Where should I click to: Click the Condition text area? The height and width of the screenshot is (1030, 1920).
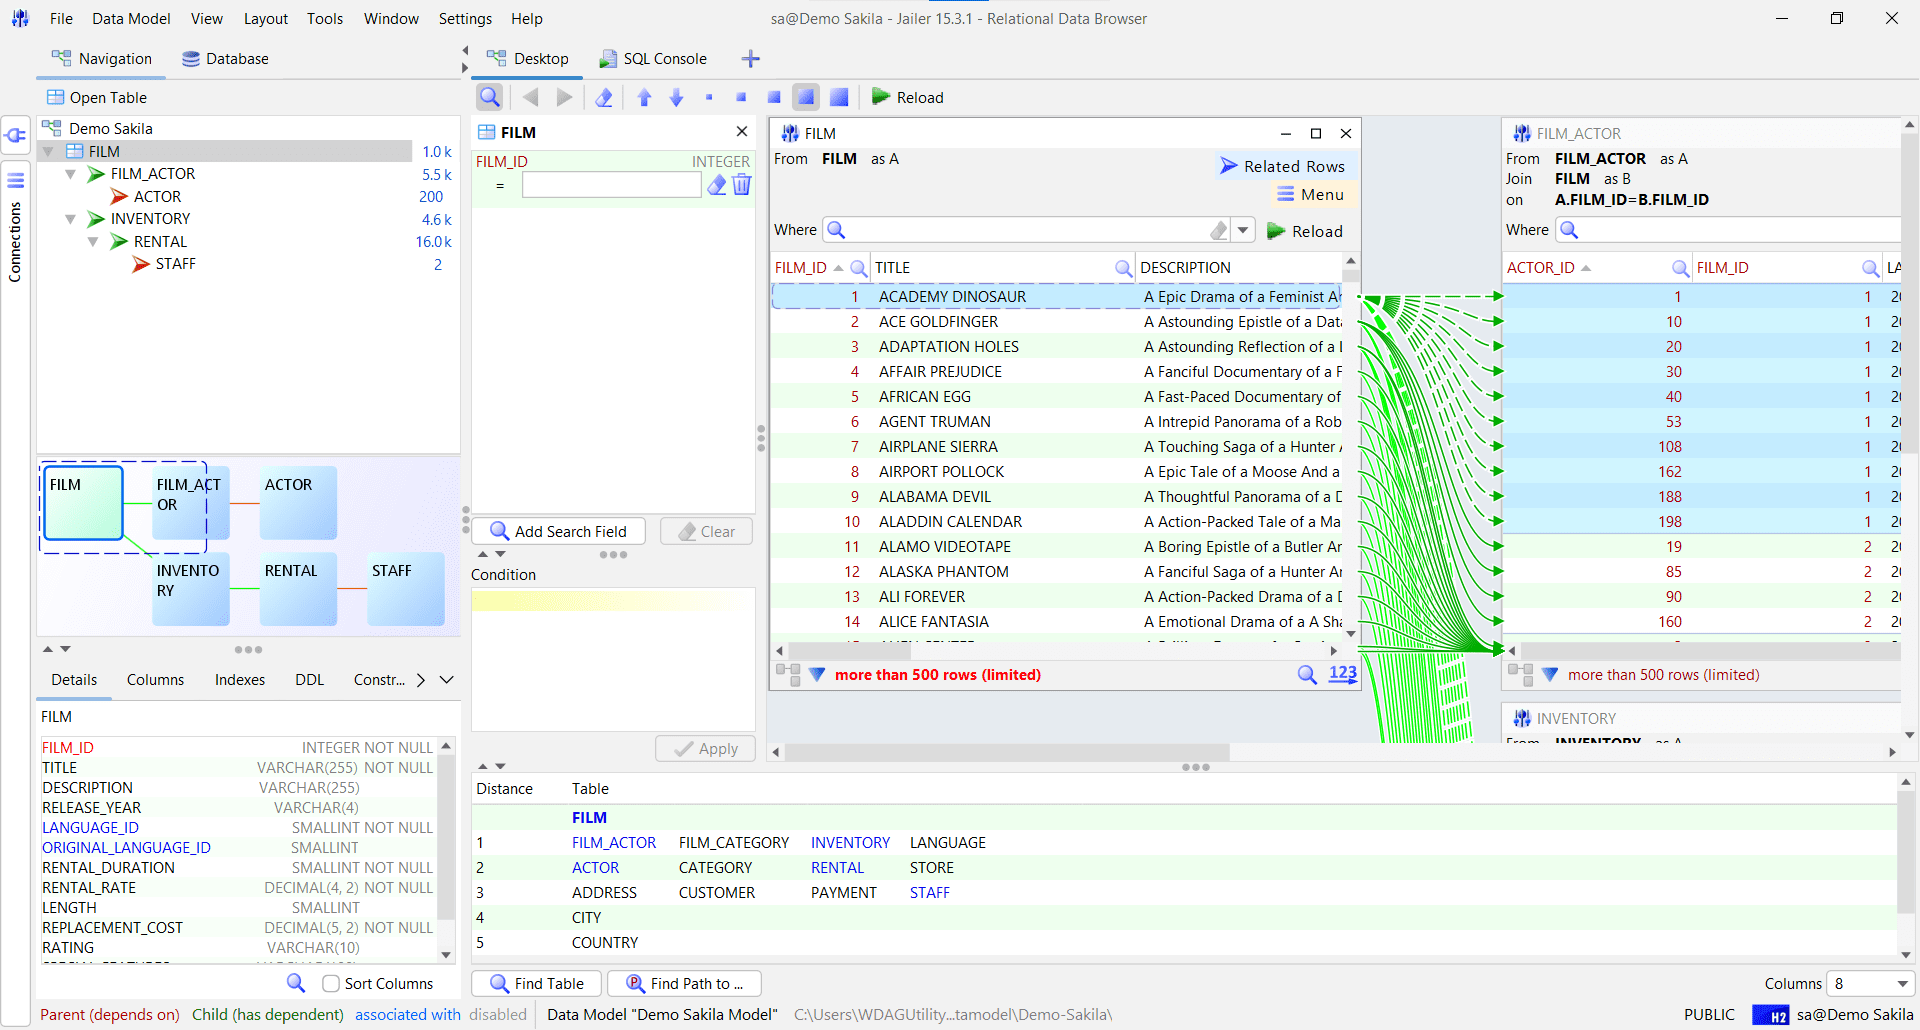coord(613,660)
